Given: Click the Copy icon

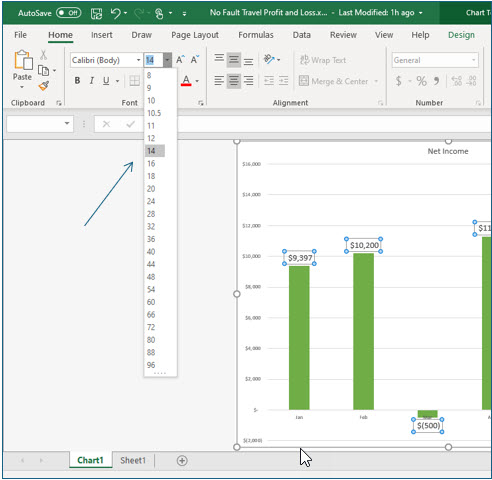Looking at the screenshot, I should (x=43, y=70).
